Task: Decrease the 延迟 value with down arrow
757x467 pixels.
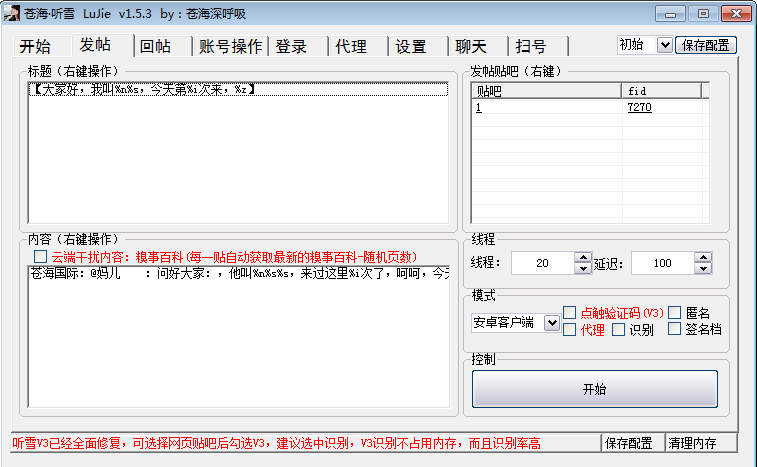Action: click(x=703, y=269)
